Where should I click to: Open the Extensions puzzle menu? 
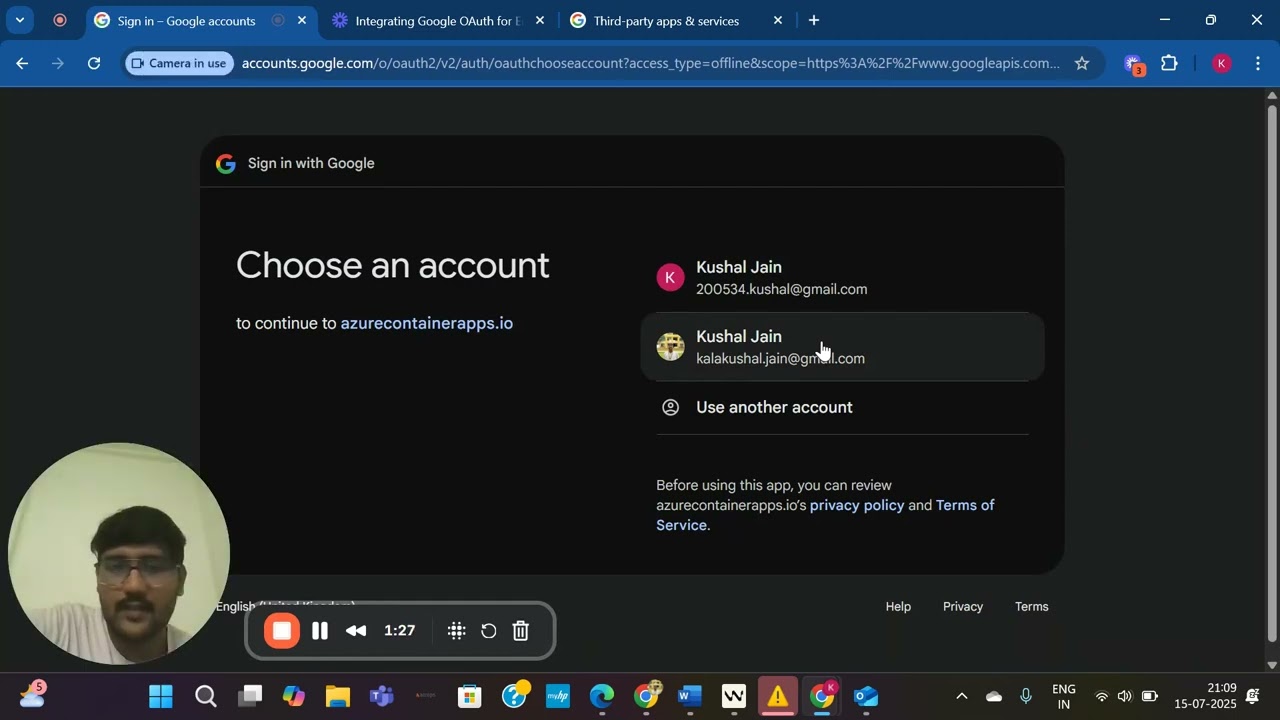pyautogui.click(x=1169, y=63)
